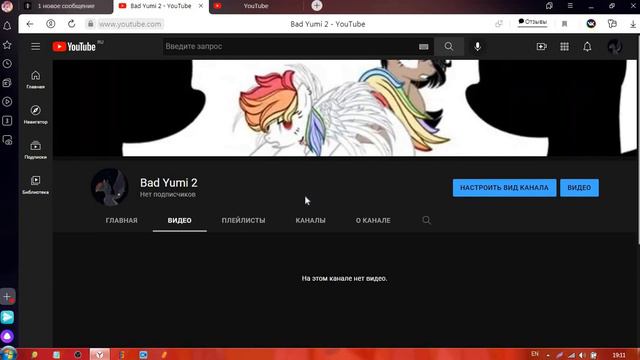Select the ВИДЕО channel tab
The width and height of the screenshot is (640, 360).
[180, 220]
